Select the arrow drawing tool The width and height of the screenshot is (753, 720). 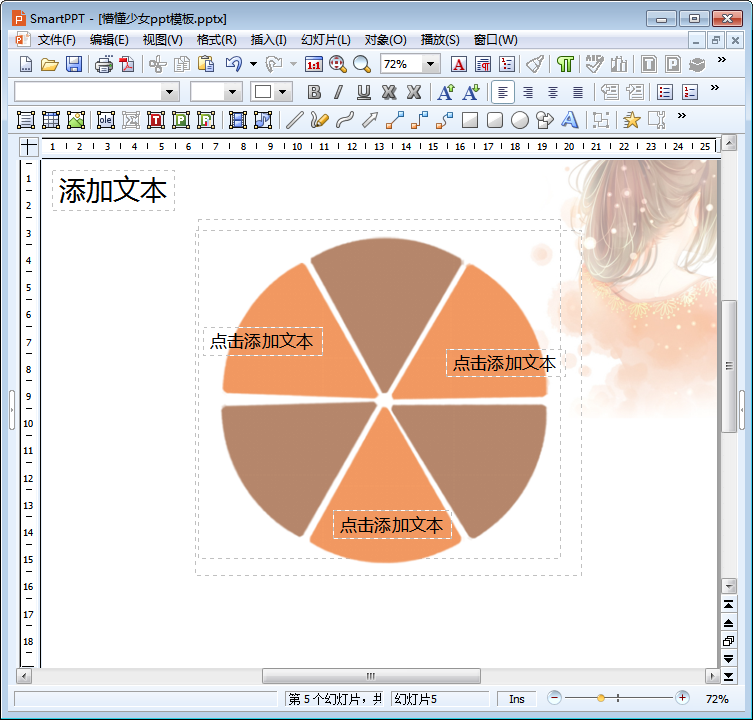coord(370,120)
